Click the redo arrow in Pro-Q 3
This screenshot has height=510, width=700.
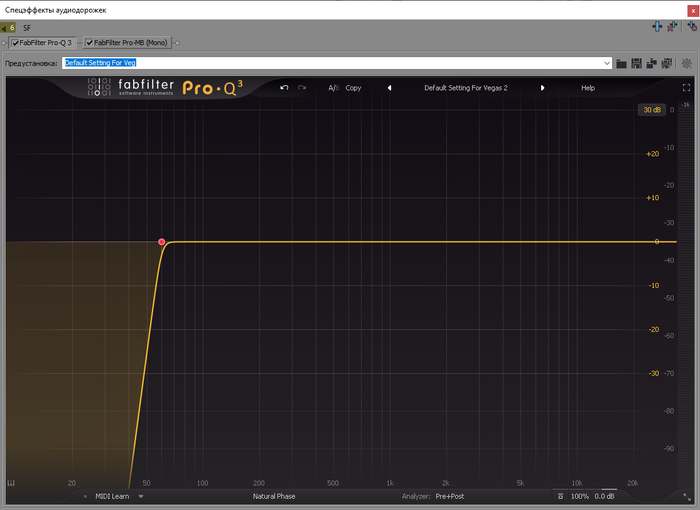click(302, 88)
